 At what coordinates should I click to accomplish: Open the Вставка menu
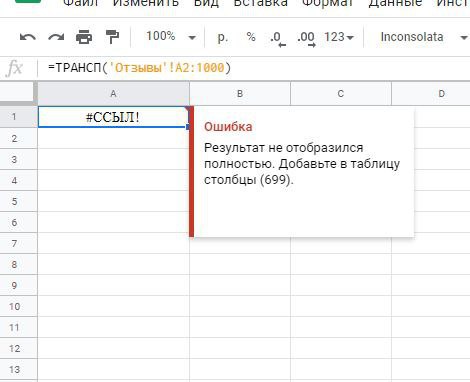pyautogui.click(x=260, y=3)
